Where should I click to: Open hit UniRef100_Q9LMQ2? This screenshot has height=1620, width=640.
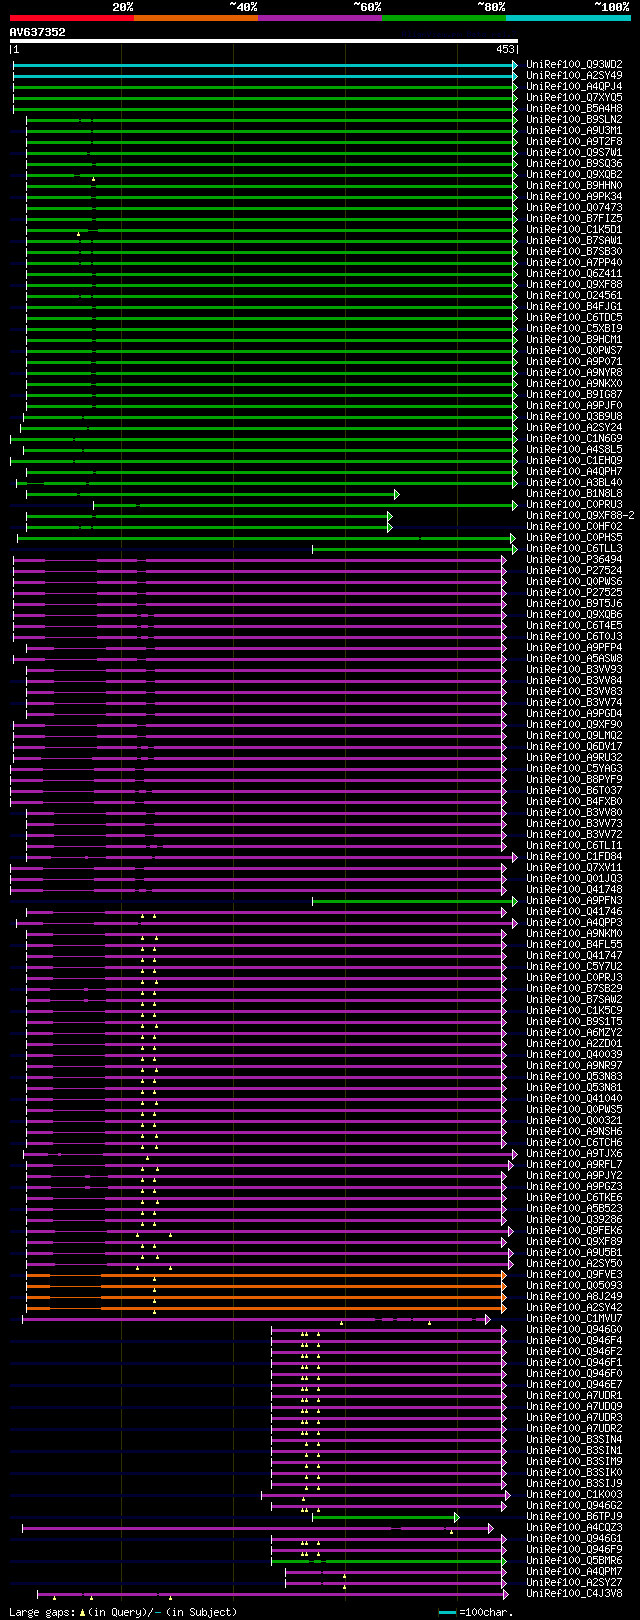coord(574,736)
